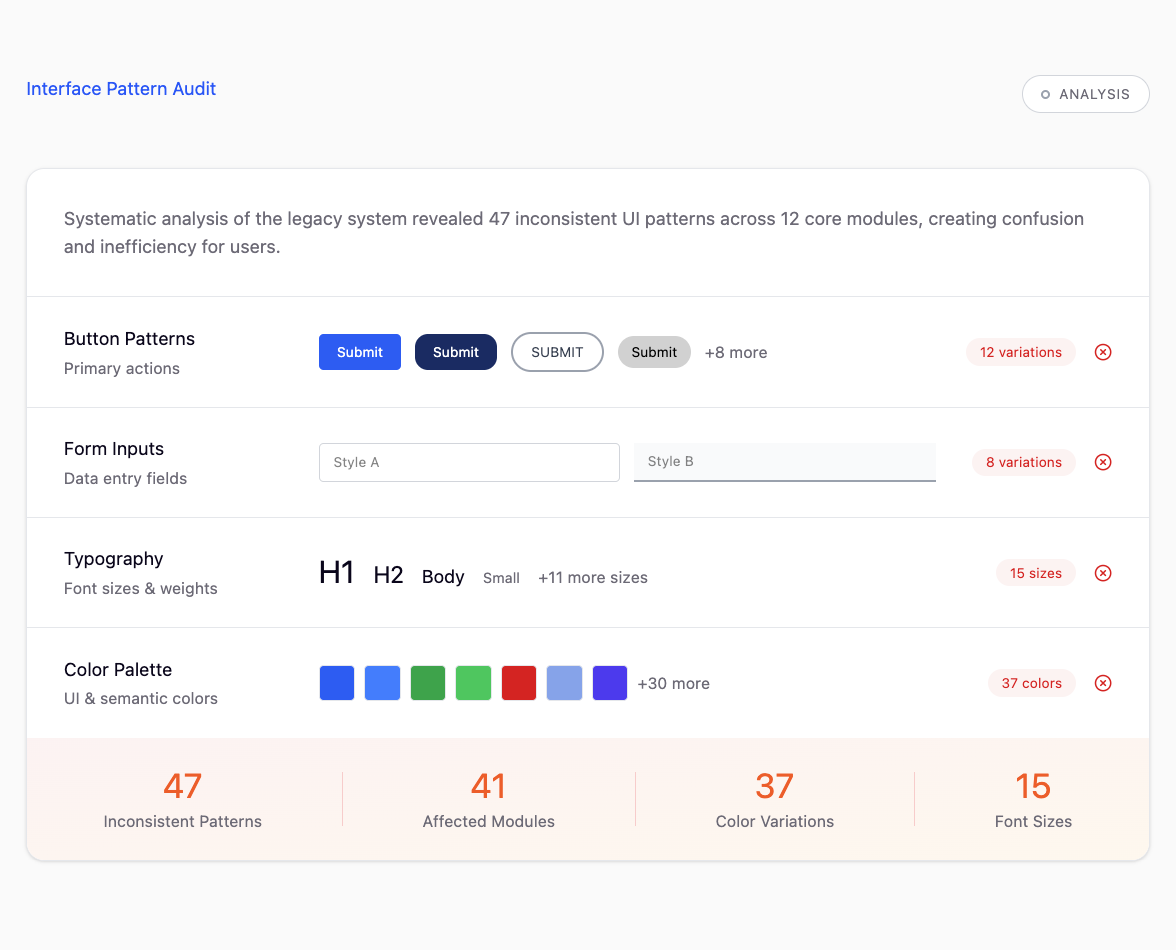
Task: Click the Style B underlined input field
Action: point(784,462)
